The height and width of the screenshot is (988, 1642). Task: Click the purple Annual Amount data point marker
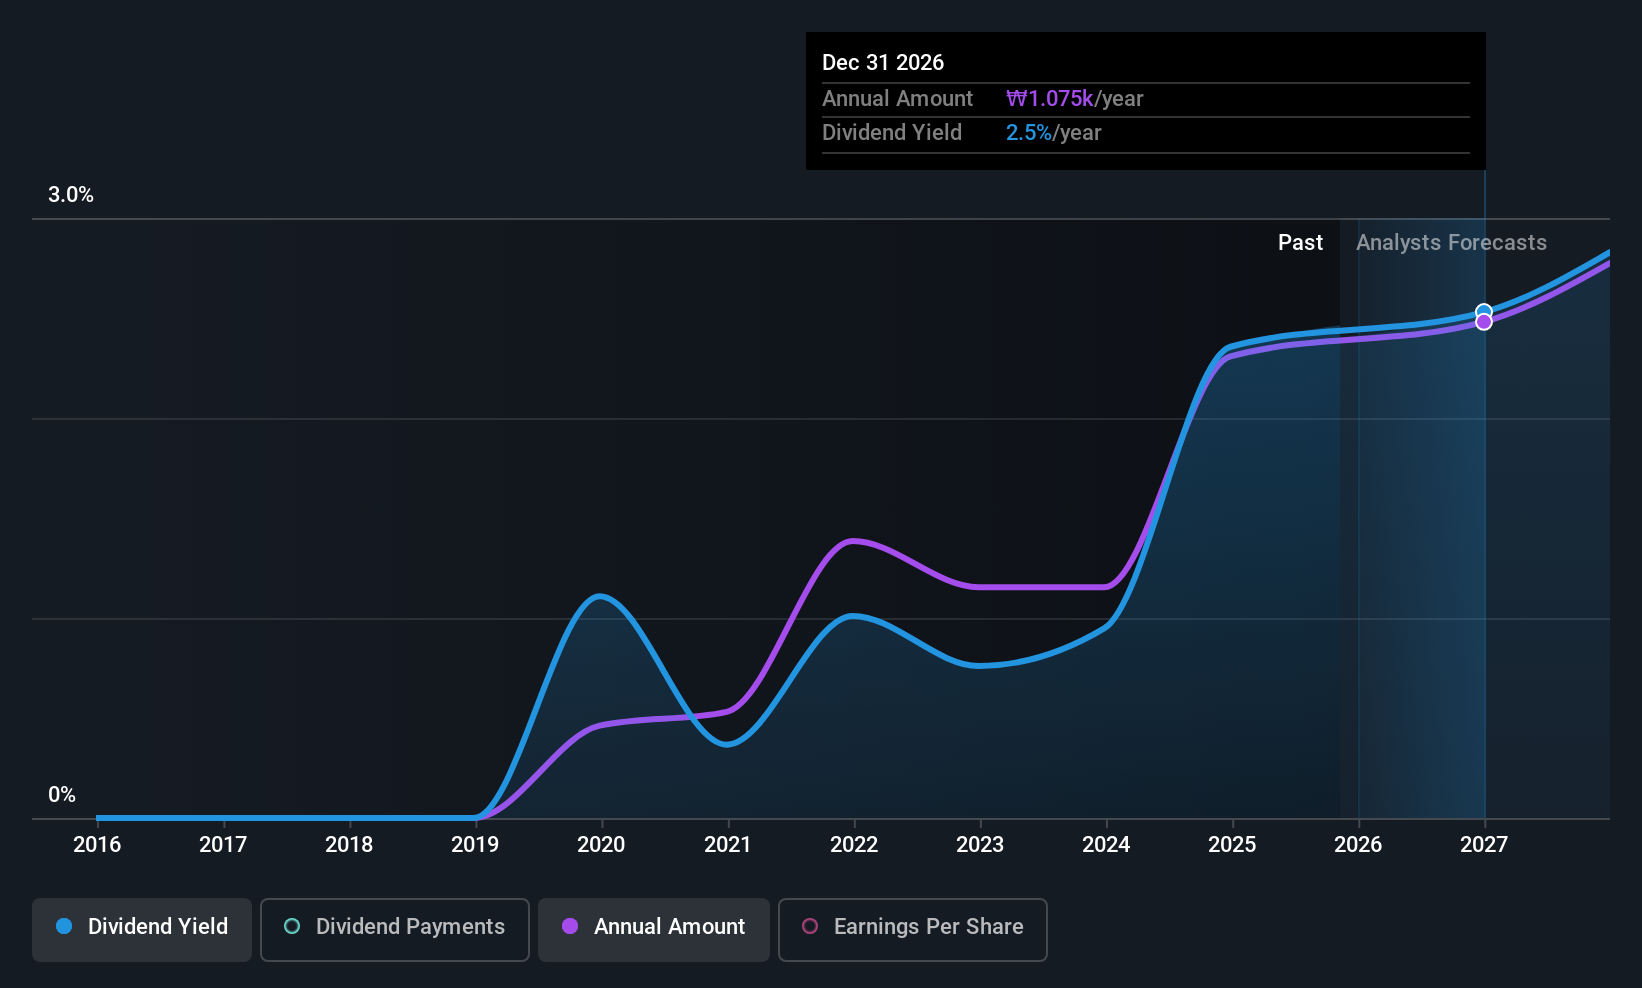pyautogui.click(x=1484, y=322)
